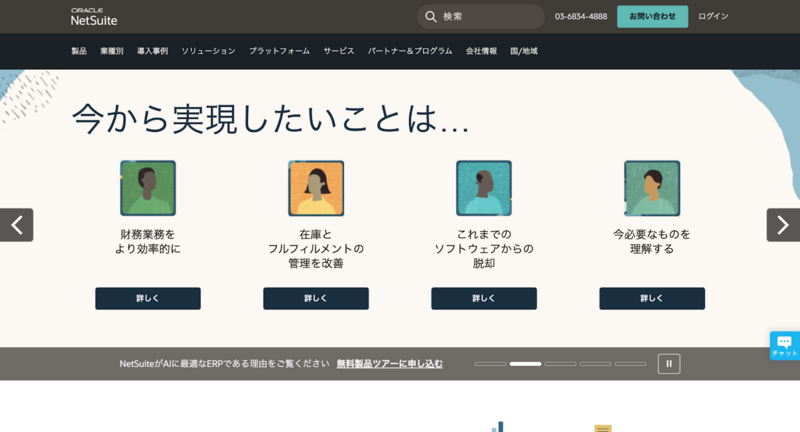Viewport: 800px width, 432px height.
Task: Select the first carousel slide indicator
Action: (x=490, y=364)
